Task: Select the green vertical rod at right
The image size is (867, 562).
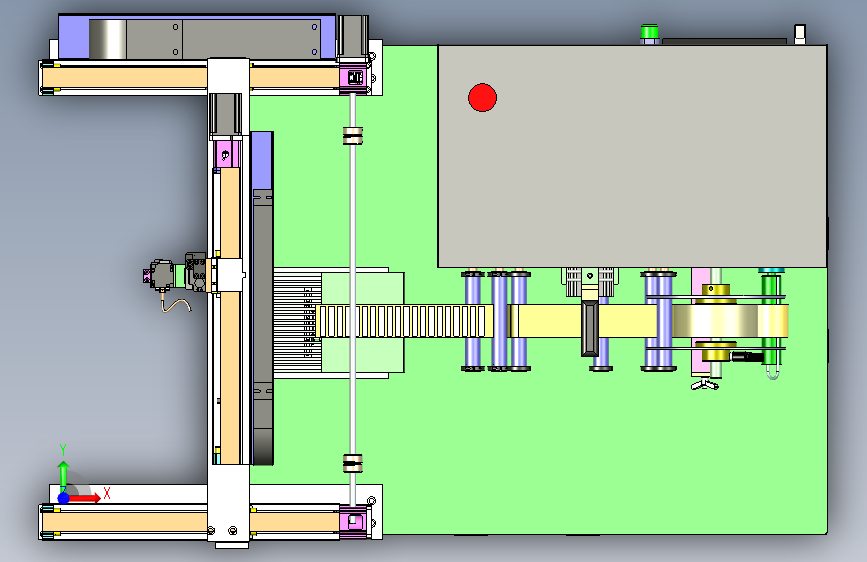Action: pos(769,320)
